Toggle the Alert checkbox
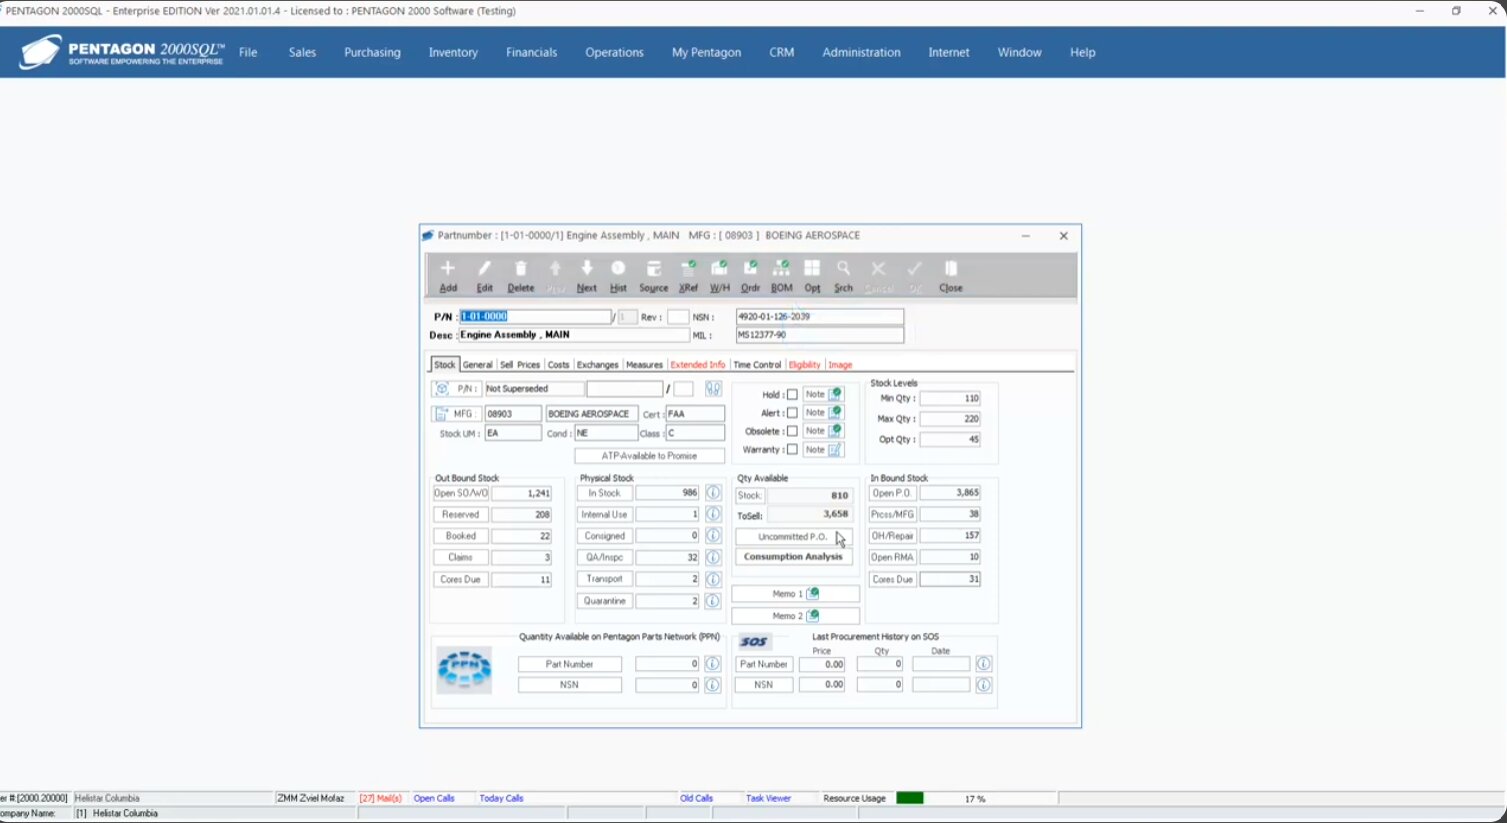This screenshot has height=823, width=1507. (x=792, y=413)
